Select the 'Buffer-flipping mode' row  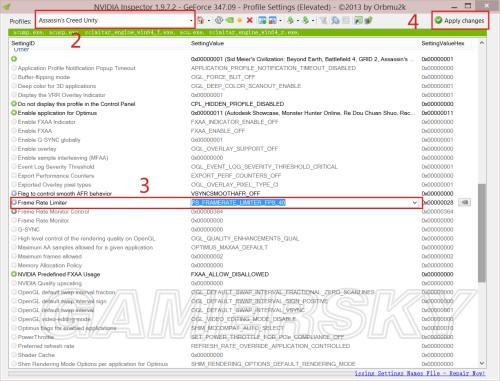243,77
